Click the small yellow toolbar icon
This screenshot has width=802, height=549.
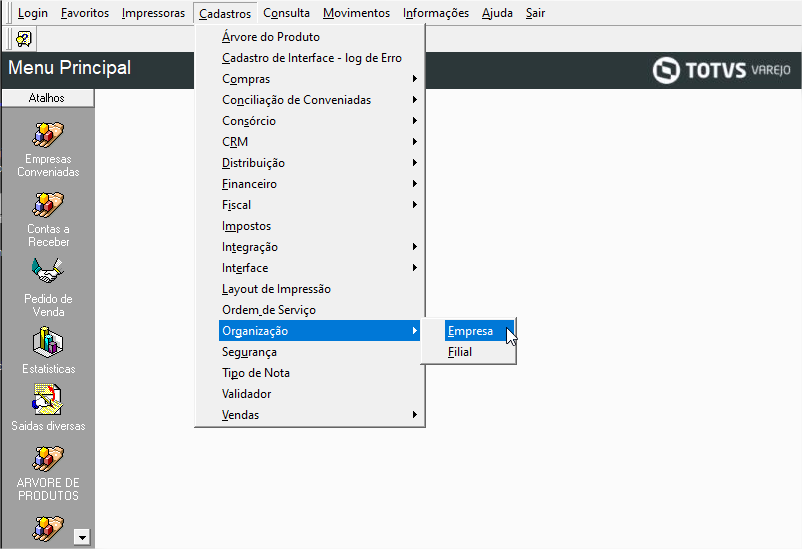[24, 39]
